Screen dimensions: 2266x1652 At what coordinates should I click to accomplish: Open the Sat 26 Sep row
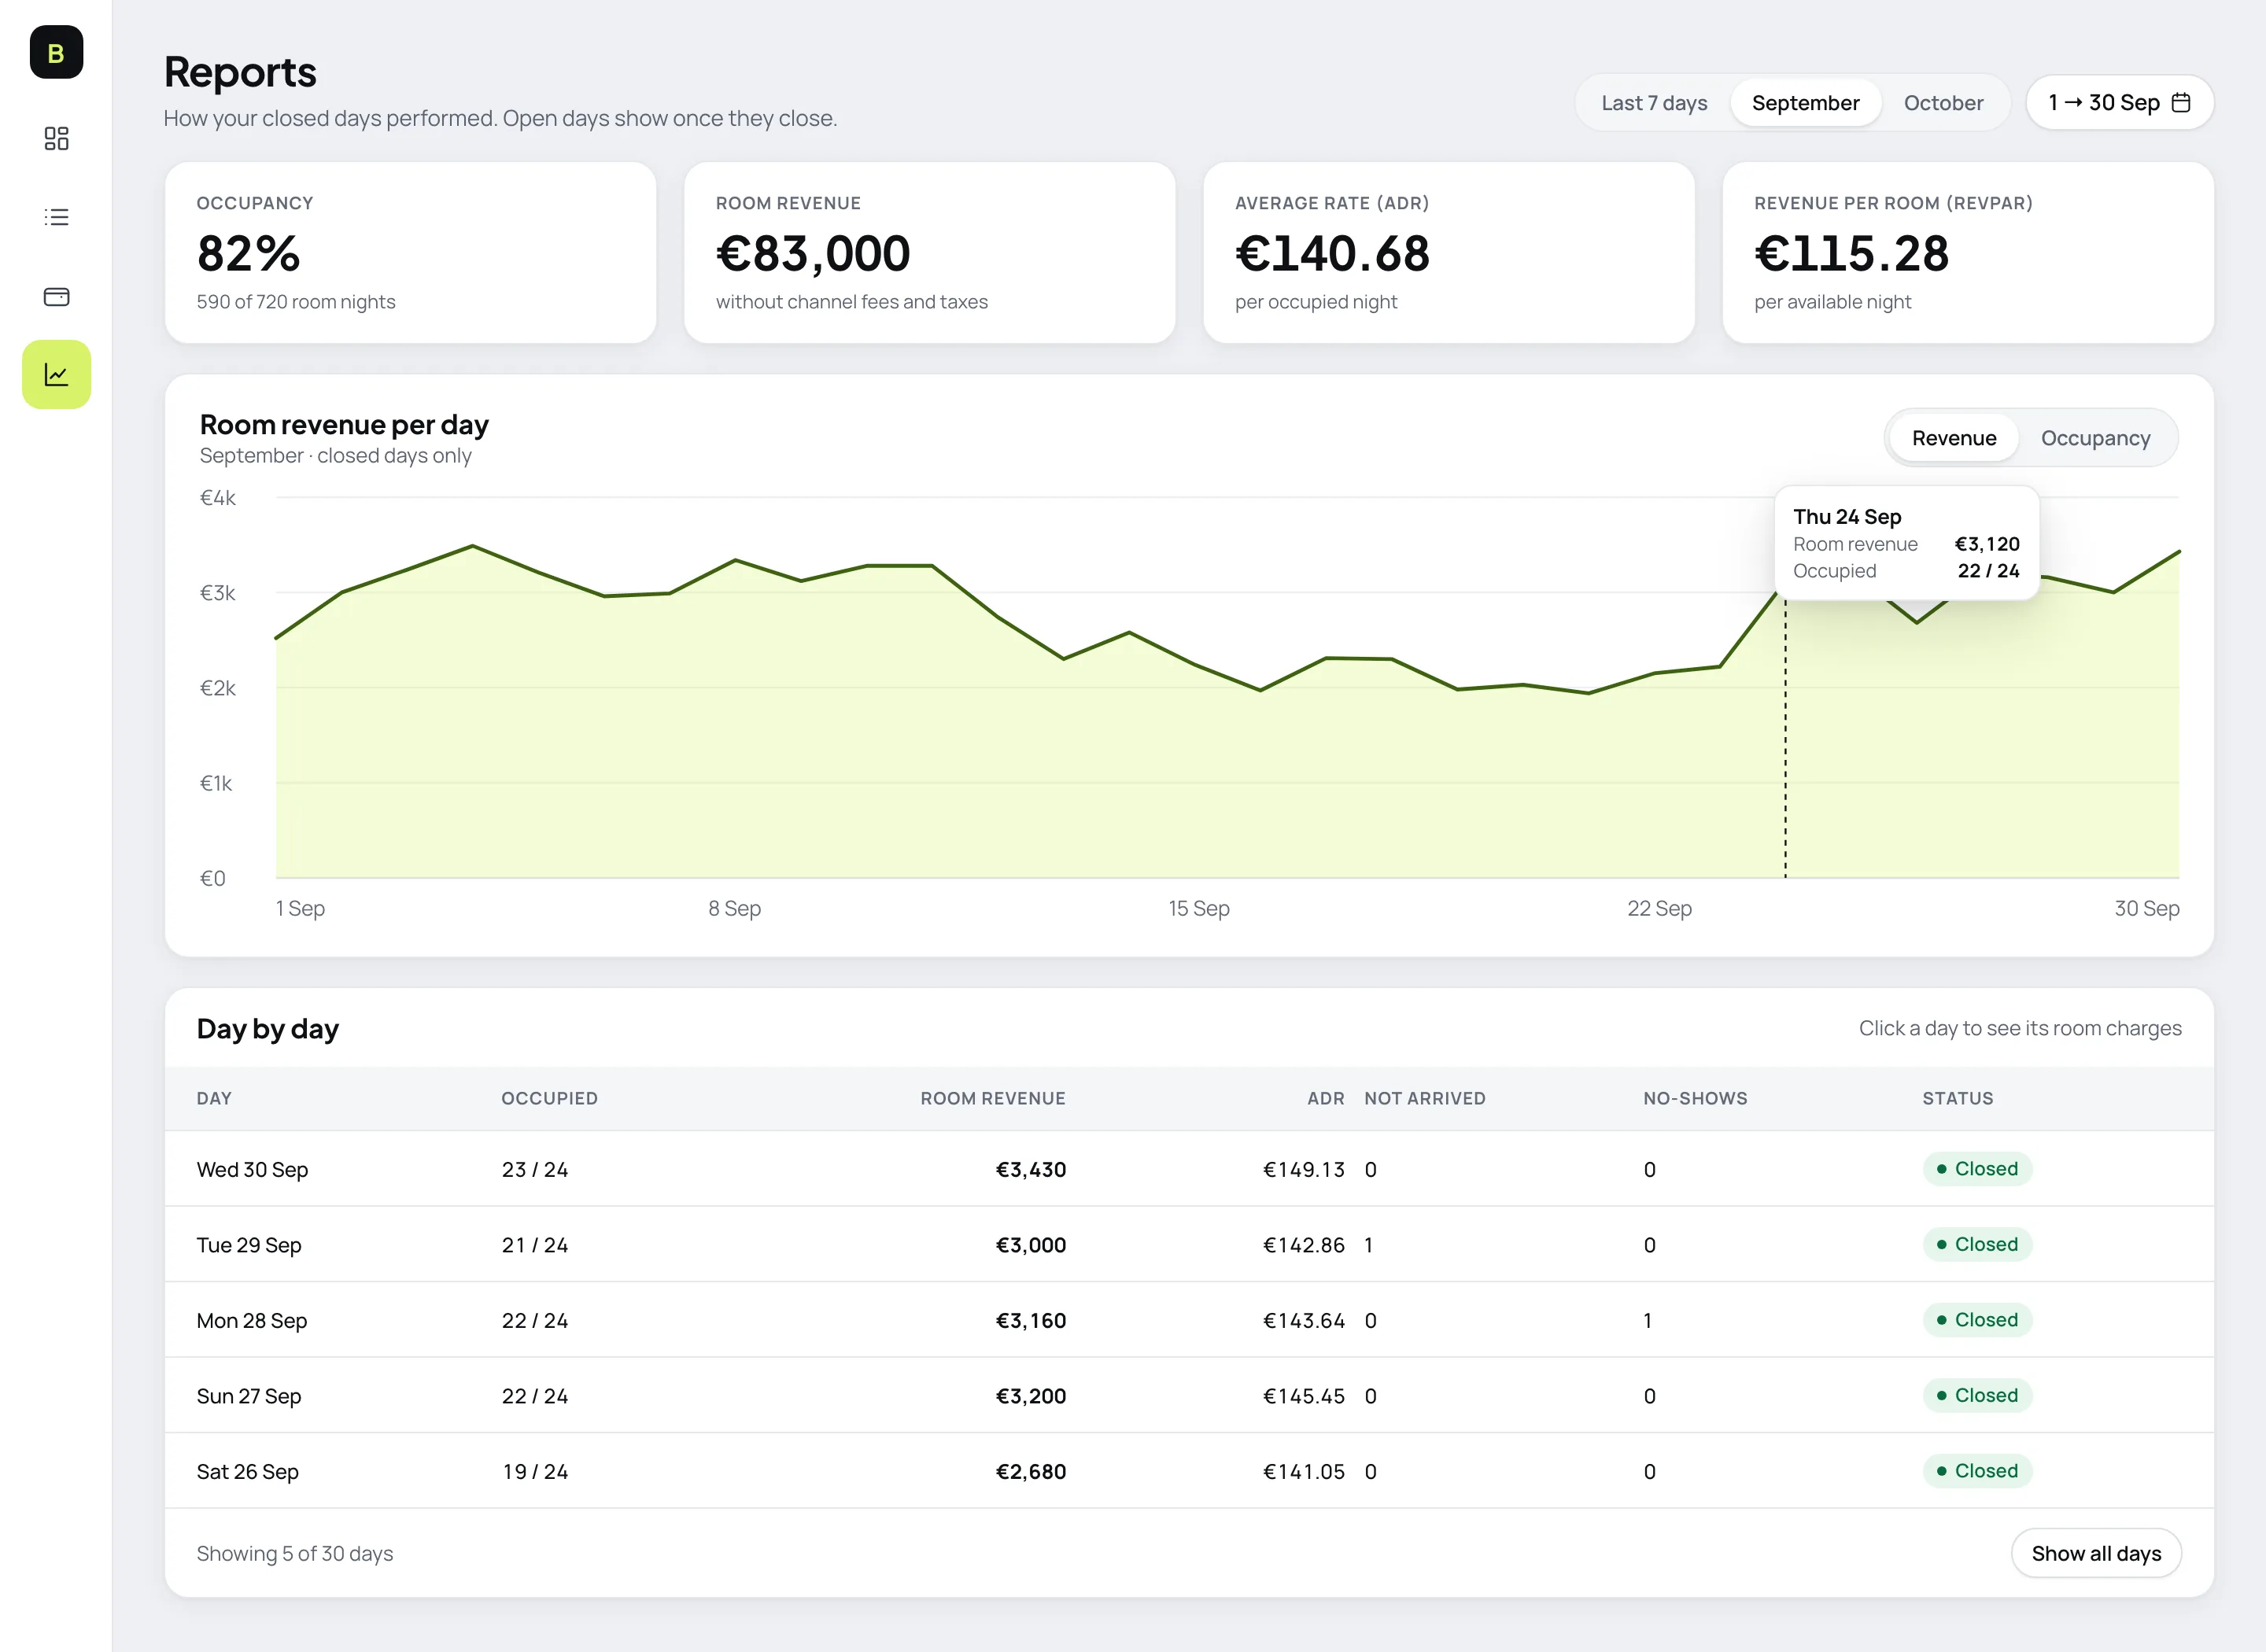click(x=1189, y=1471)
